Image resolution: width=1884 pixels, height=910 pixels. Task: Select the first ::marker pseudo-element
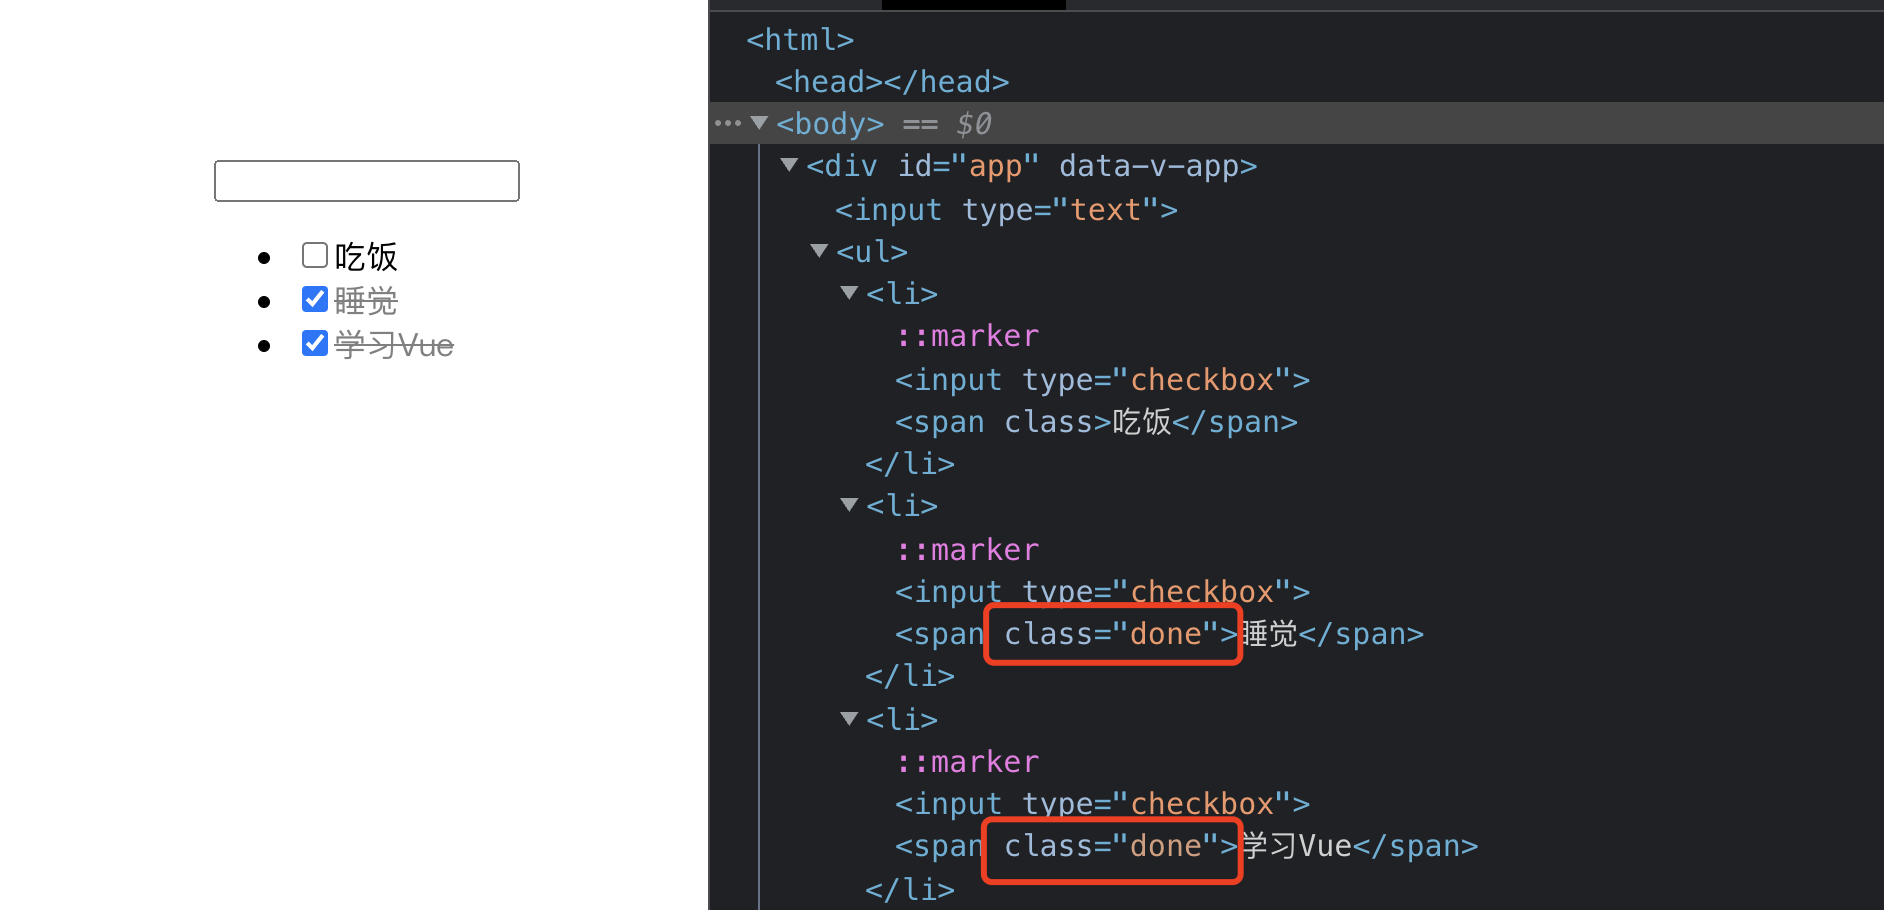pos(967,336)
